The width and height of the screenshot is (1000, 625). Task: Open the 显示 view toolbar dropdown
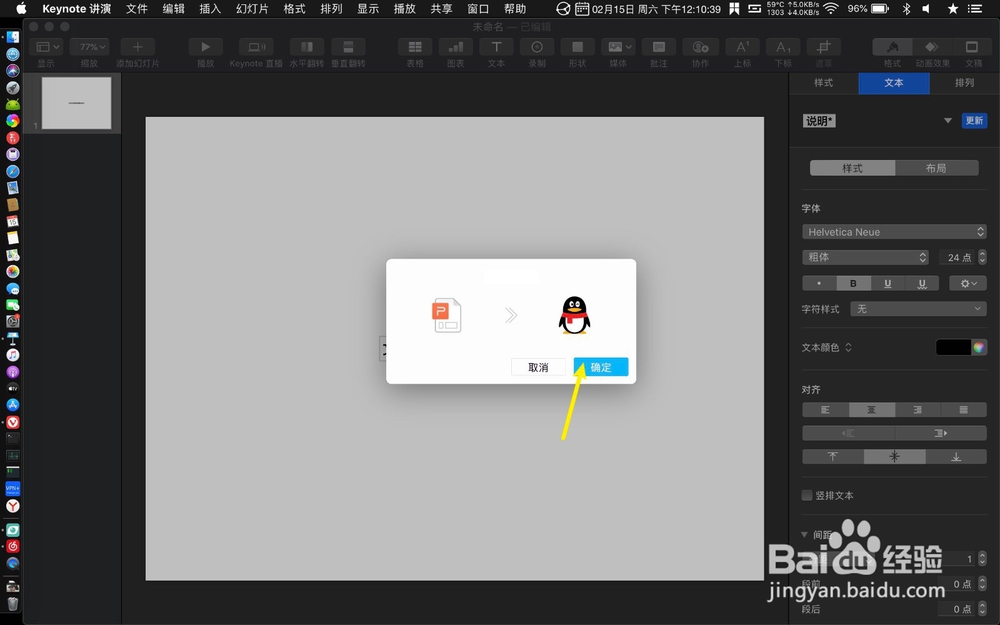47,47
